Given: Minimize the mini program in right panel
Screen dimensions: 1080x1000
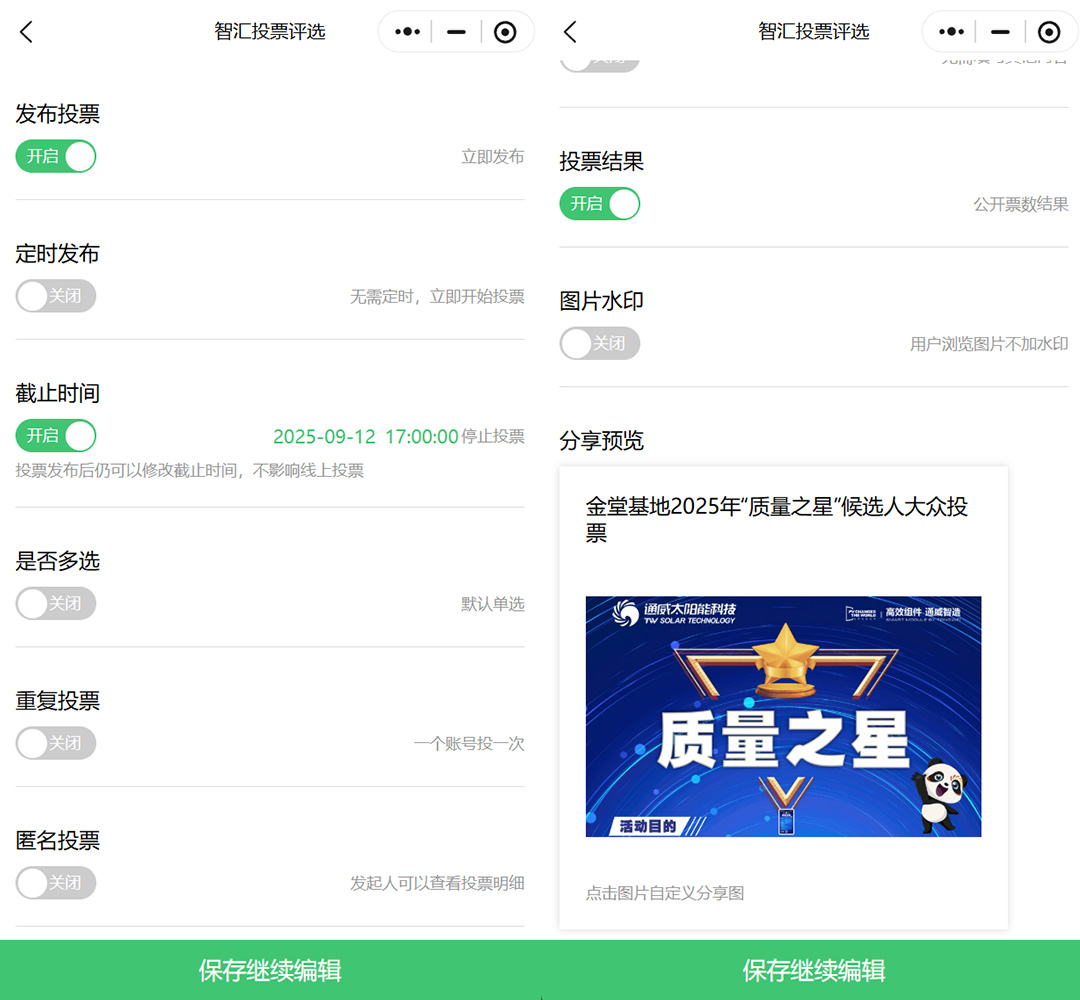Looking at the screenshot, I should pyautogui.click(x=1000, y=32).
